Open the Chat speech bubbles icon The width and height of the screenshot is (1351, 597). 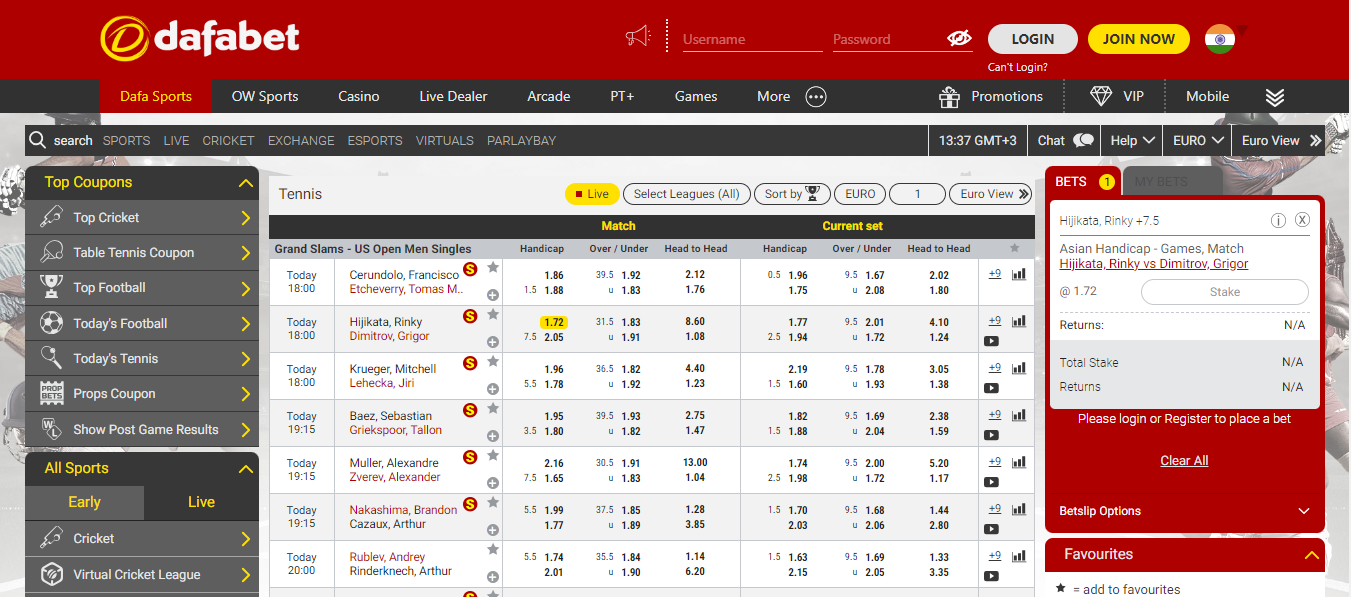1083,141
